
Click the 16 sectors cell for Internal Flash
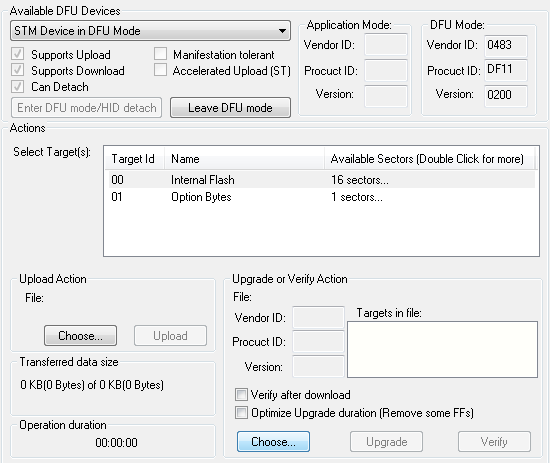[x=360, y=180]
